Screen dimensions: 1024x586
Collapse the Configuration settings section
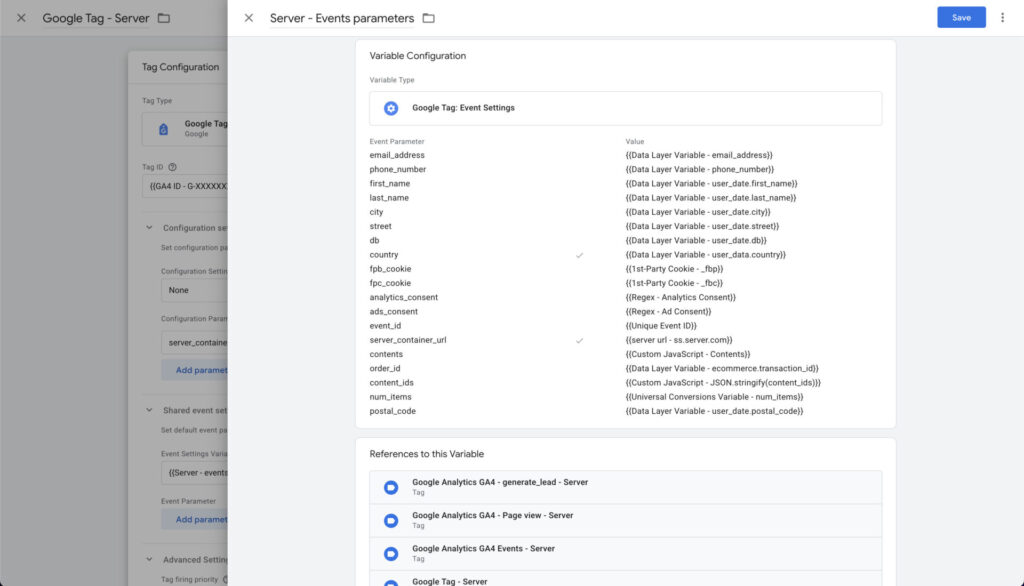pyautogui.click(x=149, y=228)
